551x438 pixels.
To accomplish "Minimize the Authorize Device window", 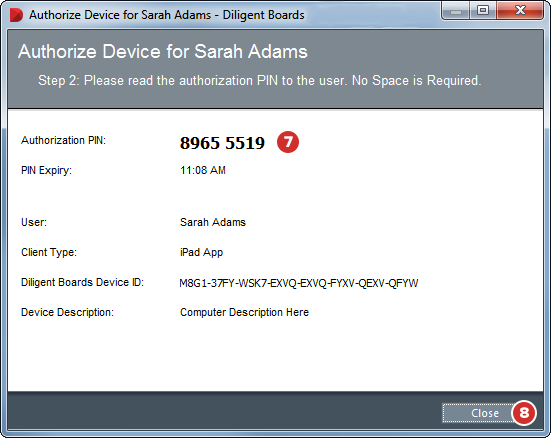I will coord(456,11).
